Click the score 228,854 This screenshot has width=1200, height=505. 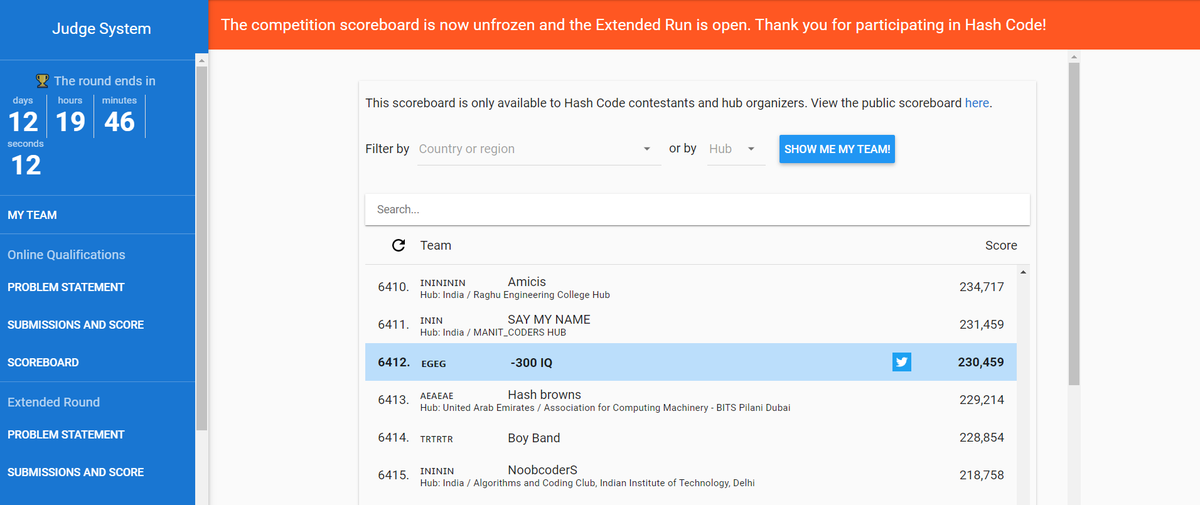point(981,438)
